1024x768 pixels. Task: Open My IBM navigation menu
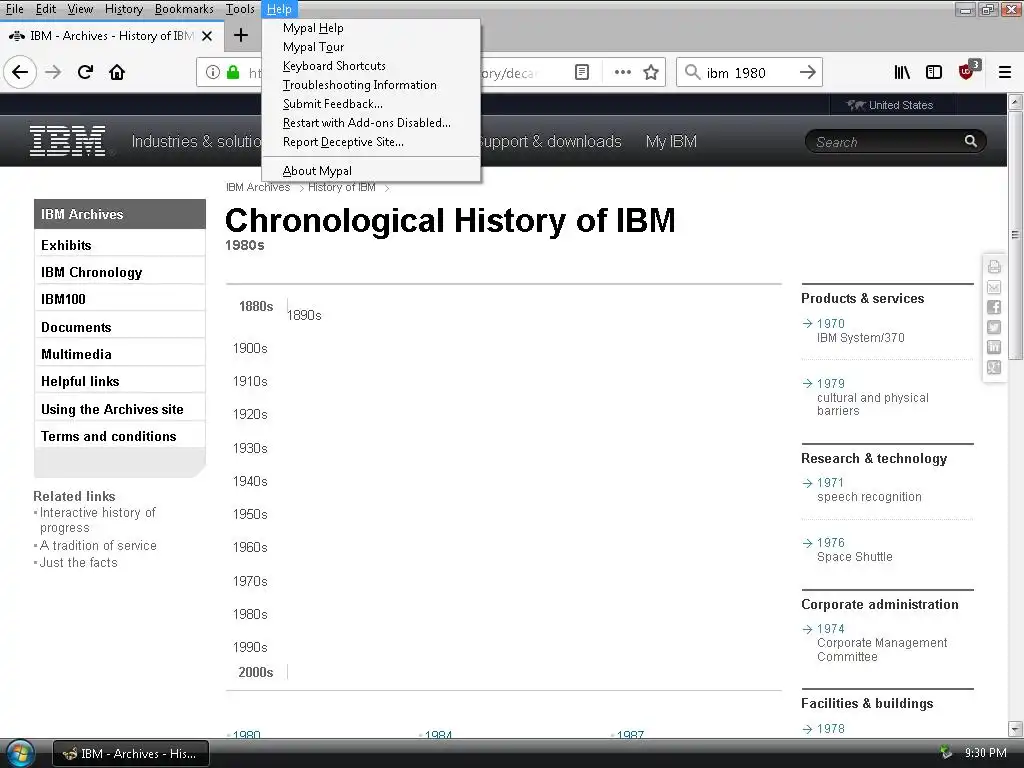coord(671,141)
